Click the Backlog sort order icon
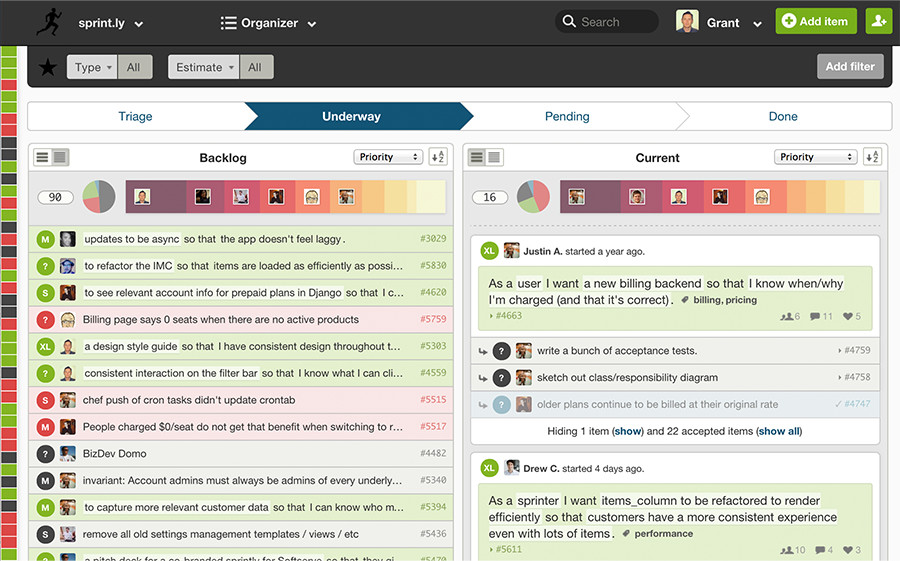900x561 pixels. [x=438, y=157]
